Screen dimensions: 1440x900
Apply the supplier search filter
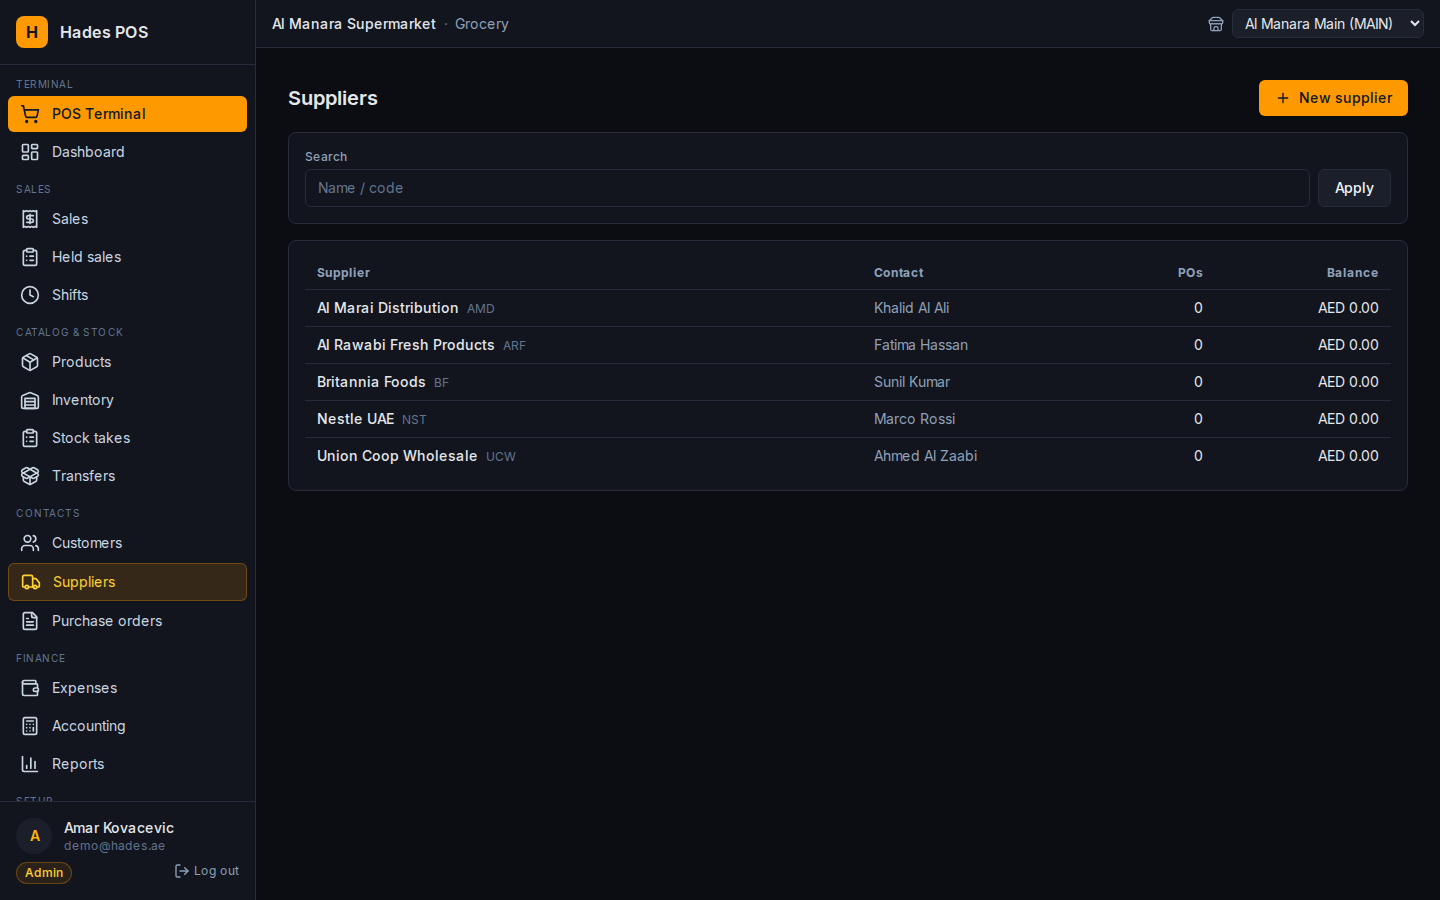(x=1354, y=188)
